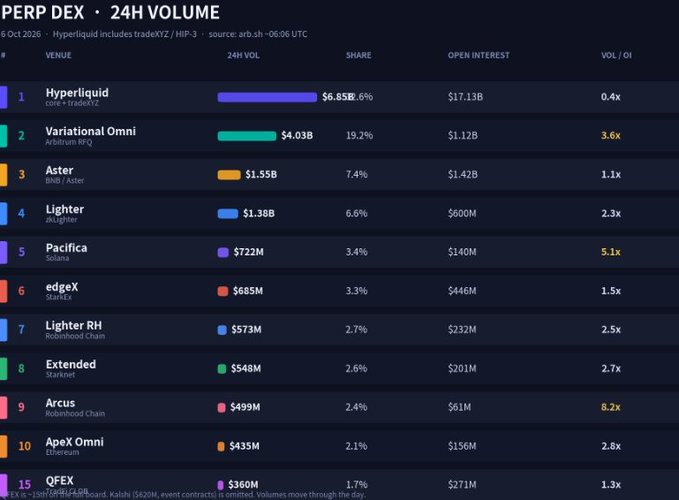
Task: Click the $4.03B volume value
Action: 297,135
